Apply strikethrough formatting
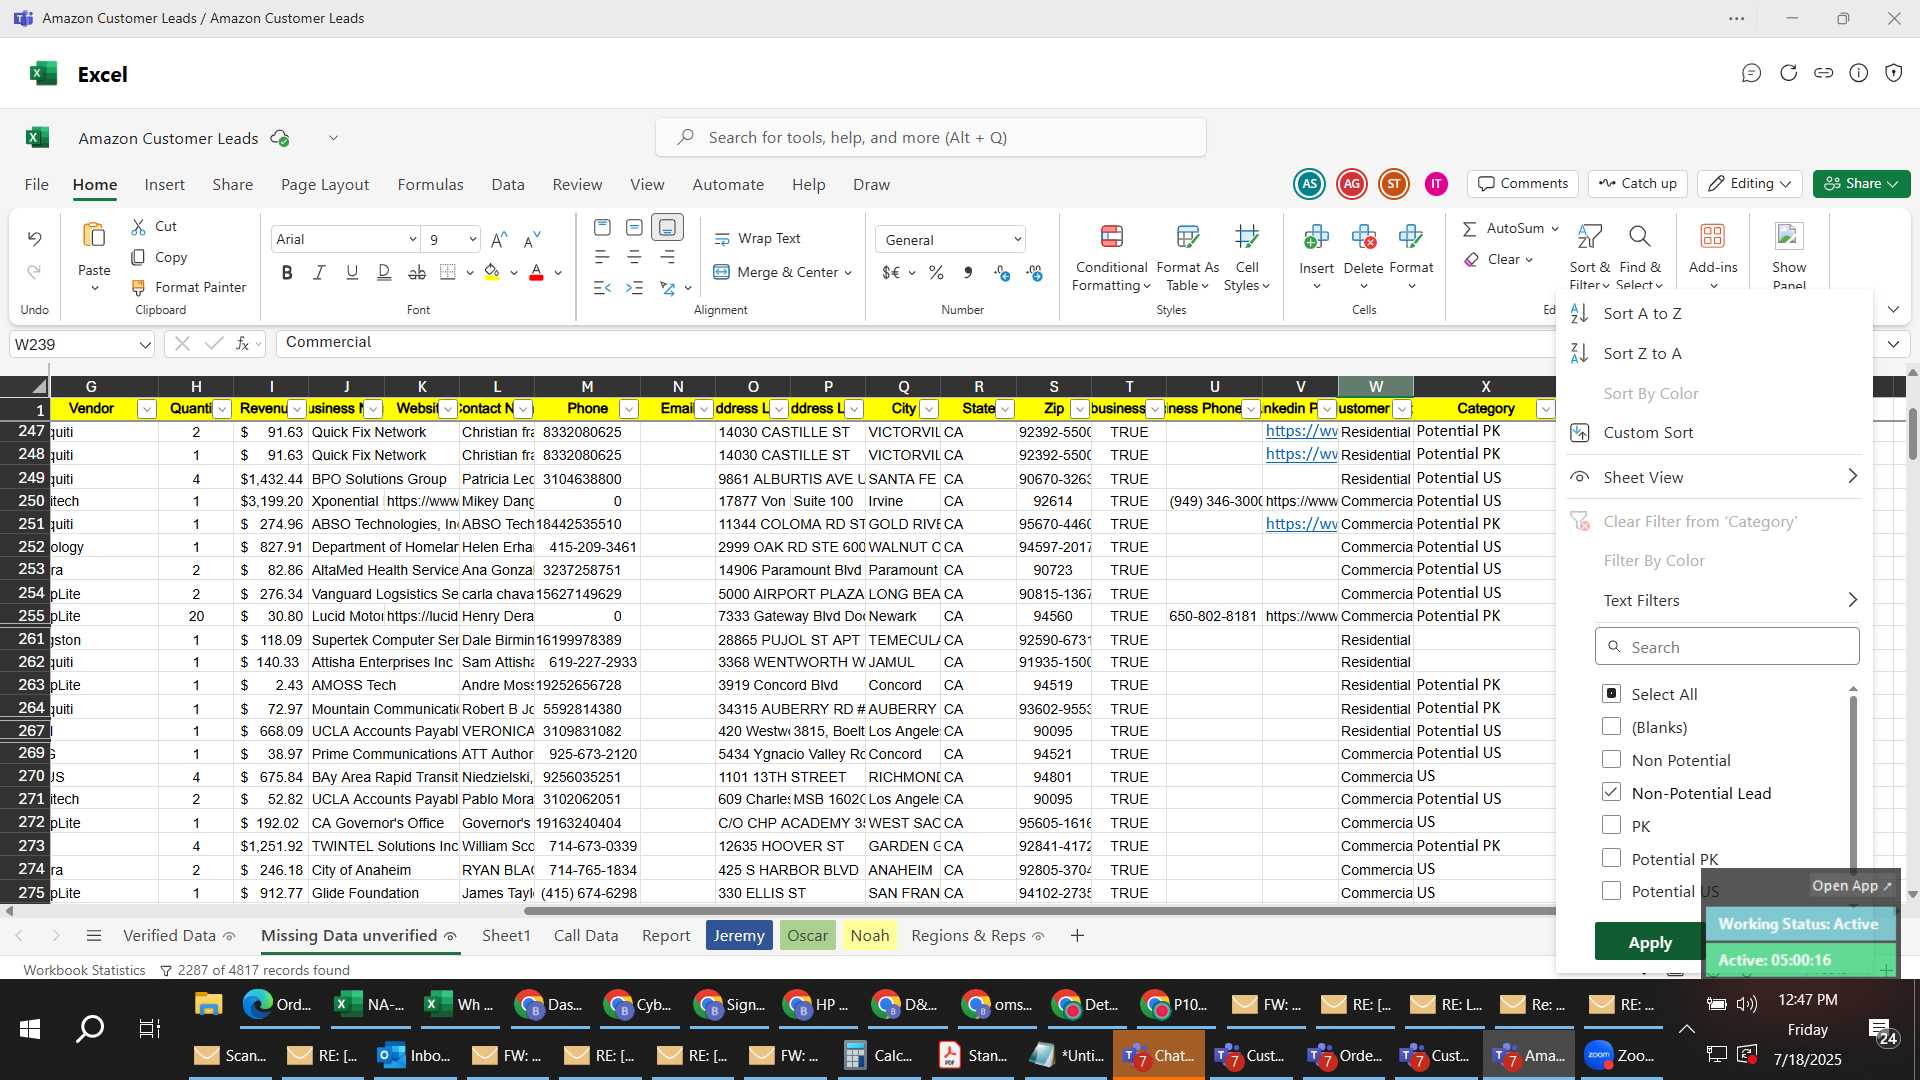The height and width of the screenshot is (1080, 1920). 417,272
